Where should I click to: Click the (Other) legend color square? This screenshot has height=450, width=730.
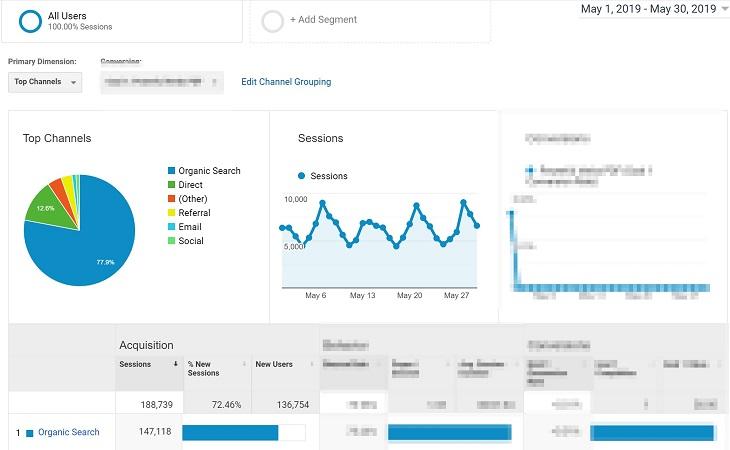pos(171,199)
